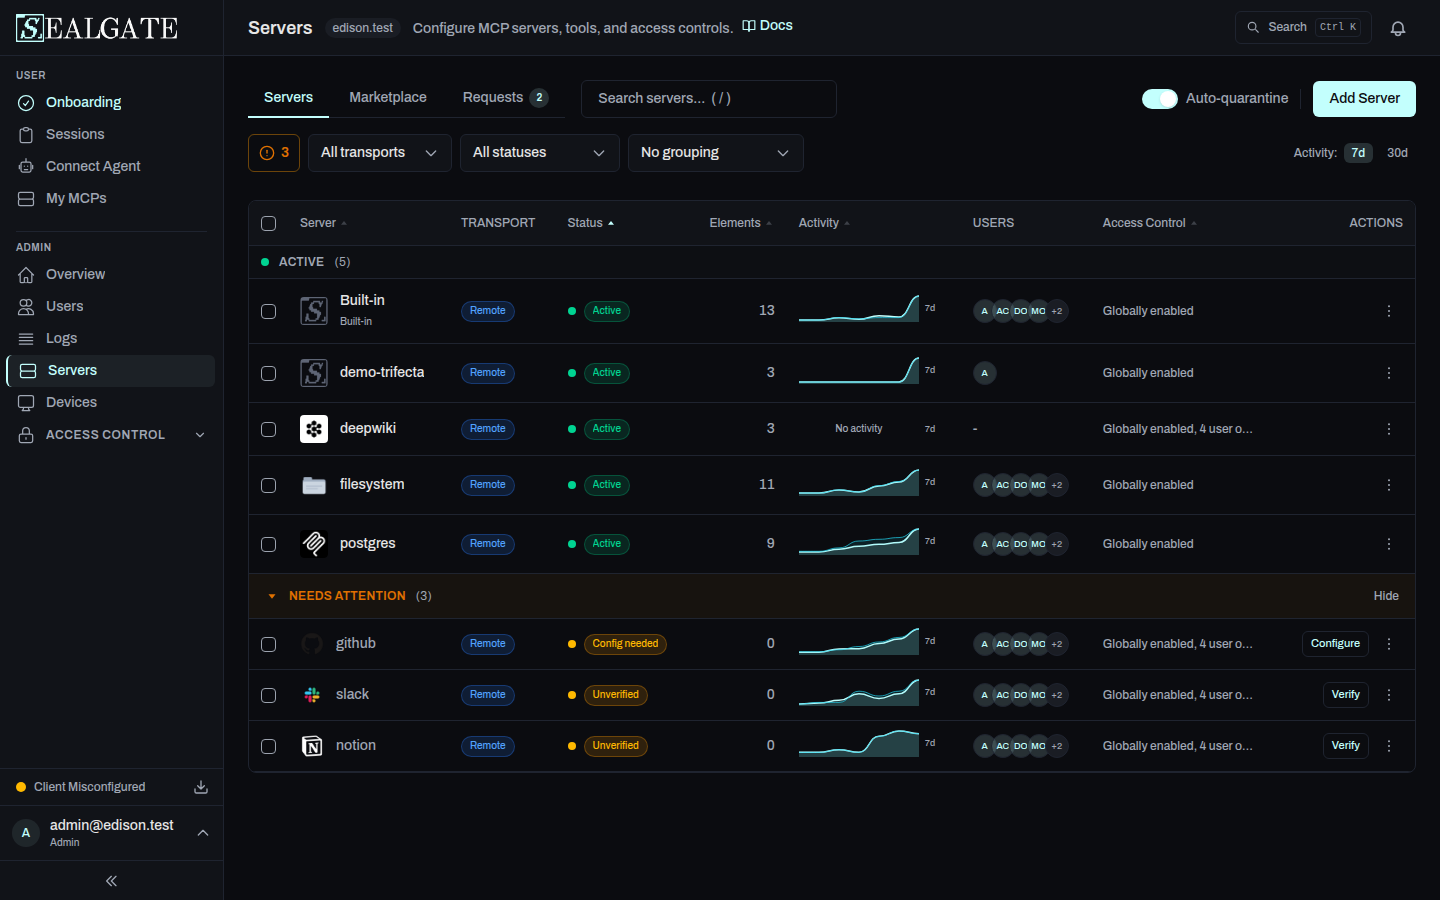Collapse the Needs Attention group

[272, 596]
